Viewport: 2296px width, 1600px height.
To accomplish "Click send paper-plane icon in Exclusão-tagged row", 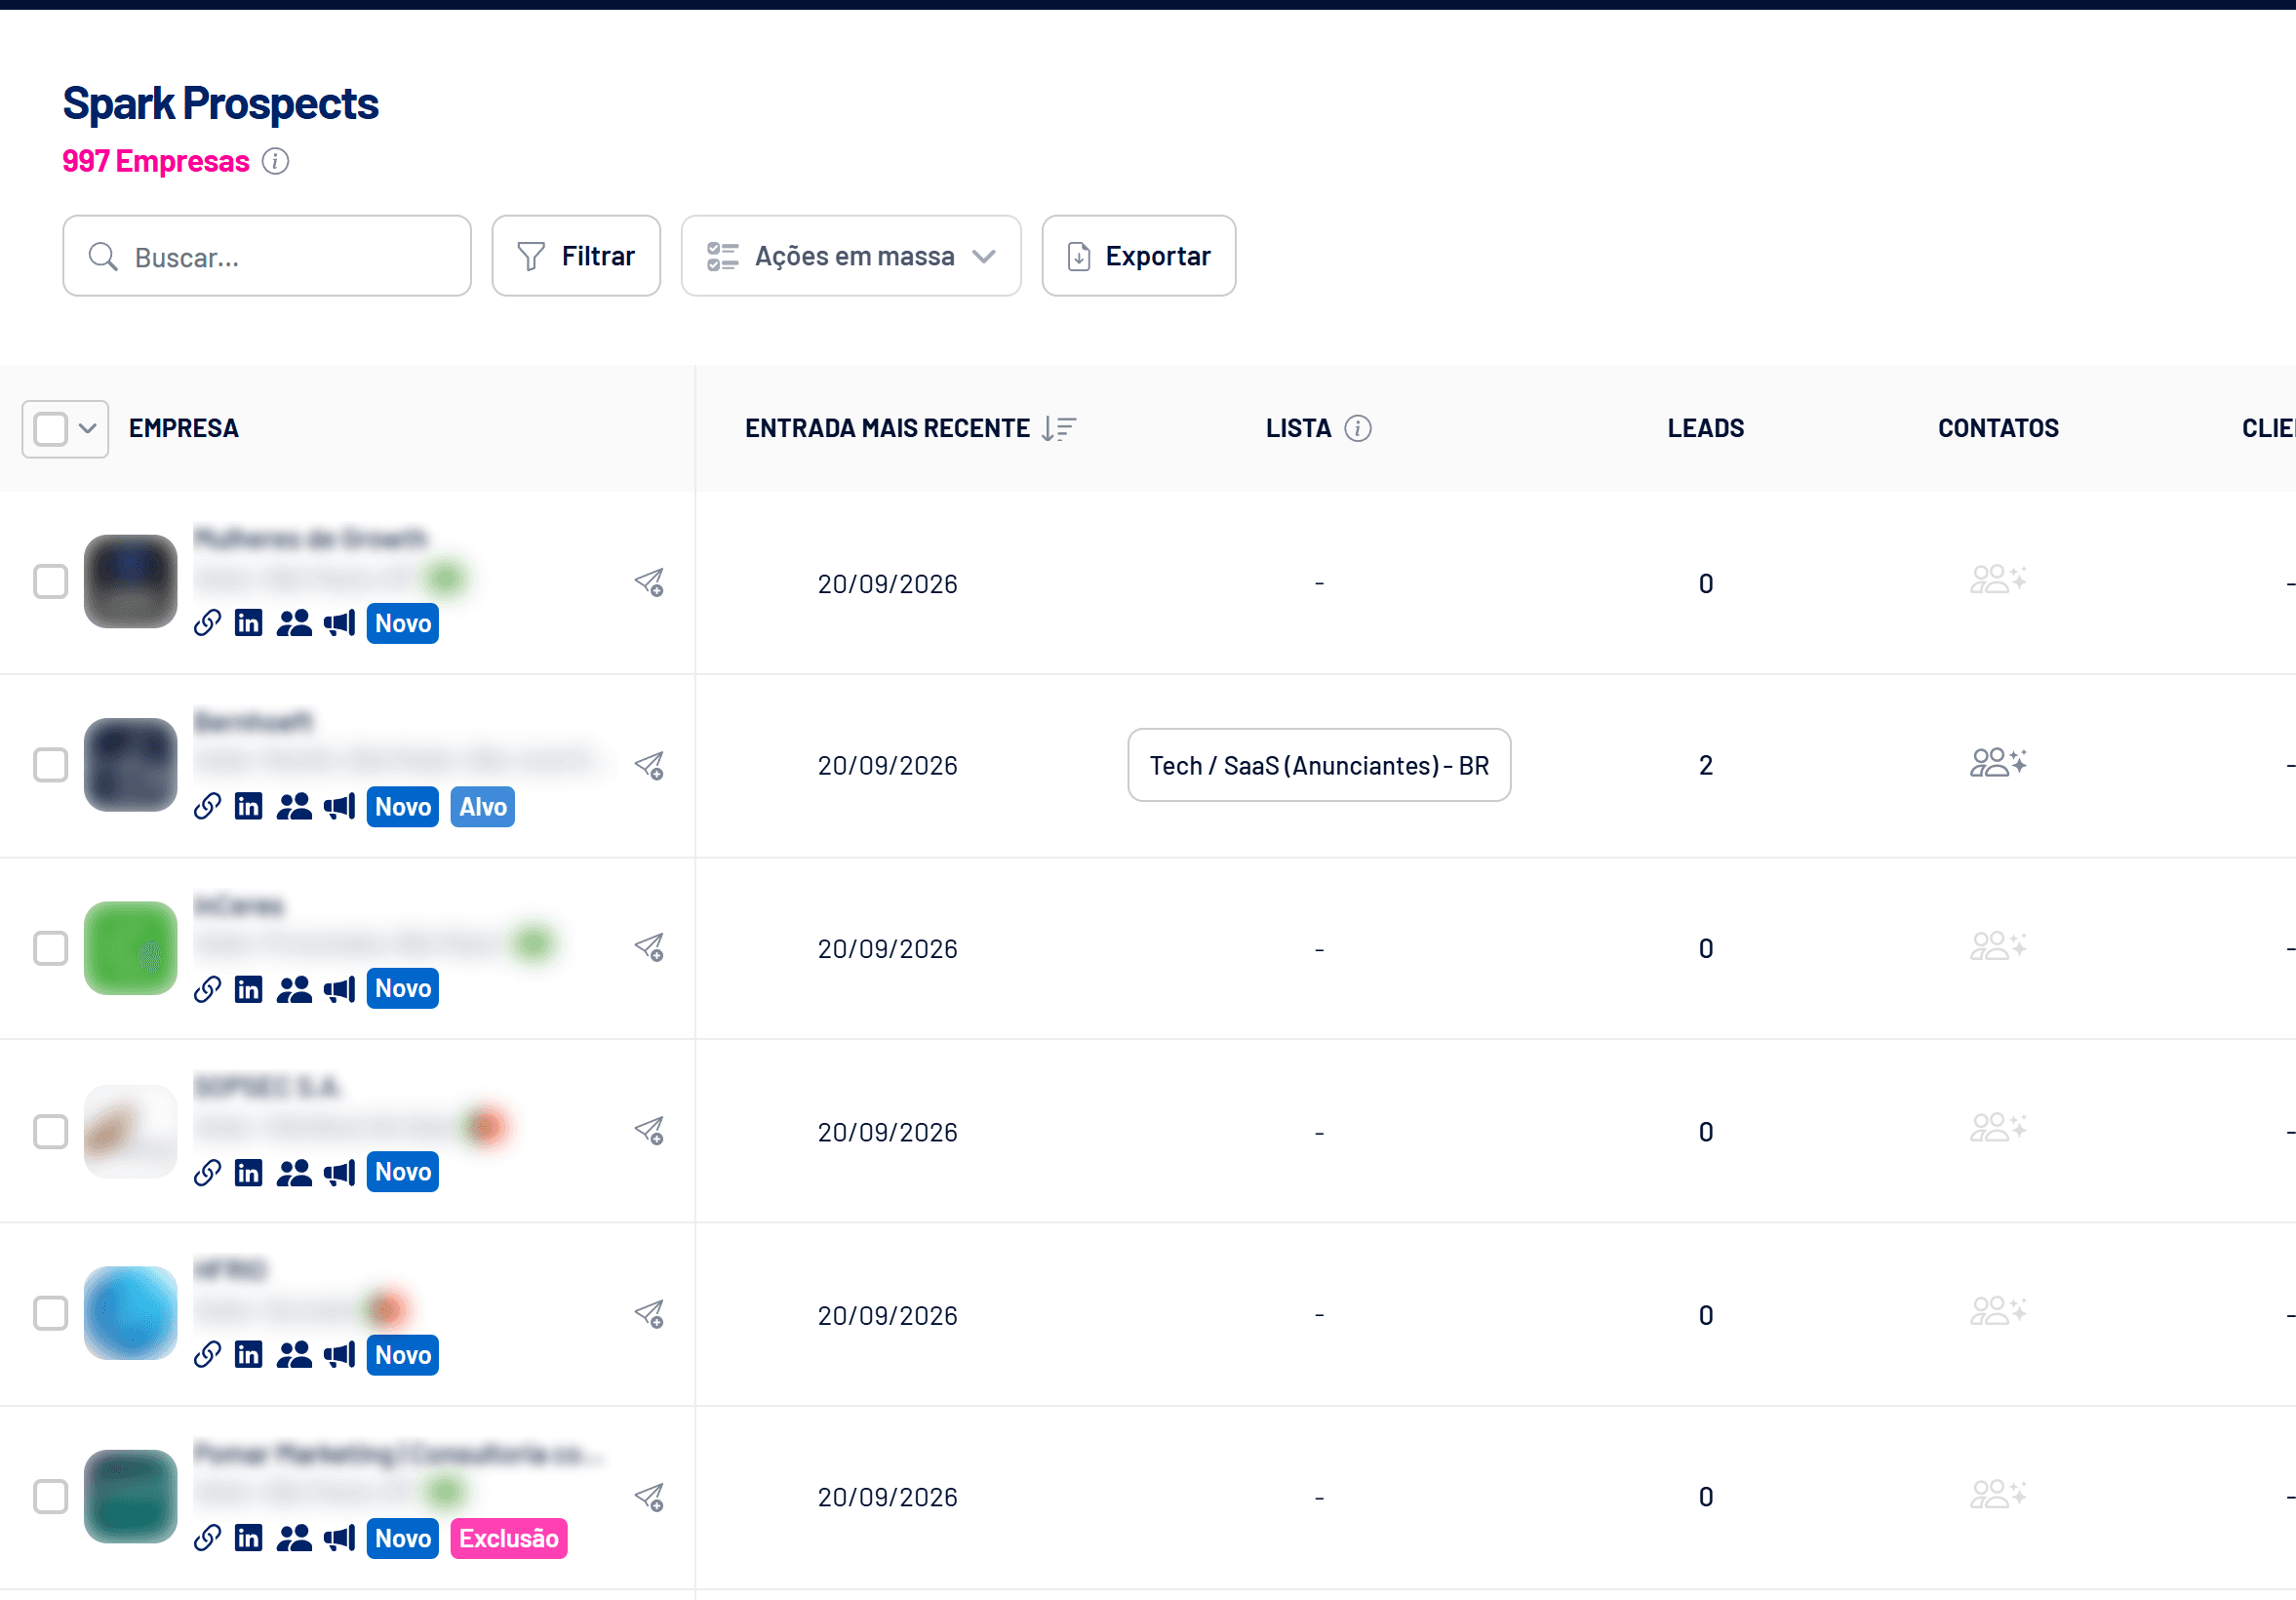I will coord(649,1497).
